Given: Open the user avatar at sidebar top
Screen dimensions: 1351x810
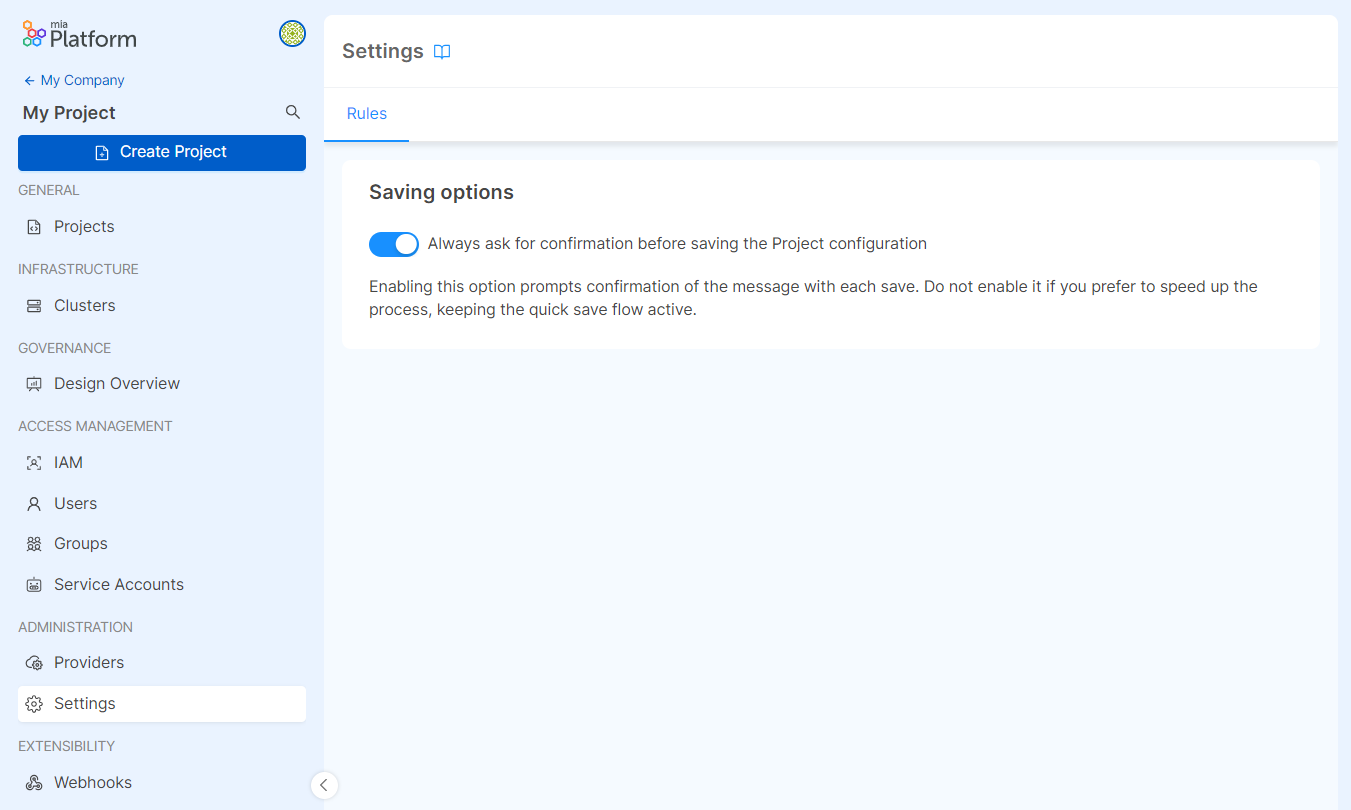Looking at the screenshot, I should point(292,33).
